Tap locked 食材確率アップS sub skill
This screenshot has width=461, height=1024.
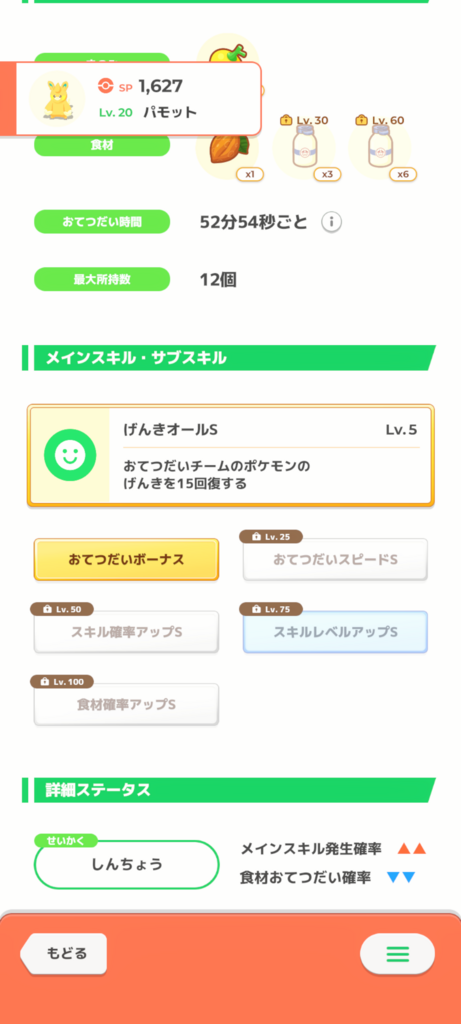(x=126, y=704)
